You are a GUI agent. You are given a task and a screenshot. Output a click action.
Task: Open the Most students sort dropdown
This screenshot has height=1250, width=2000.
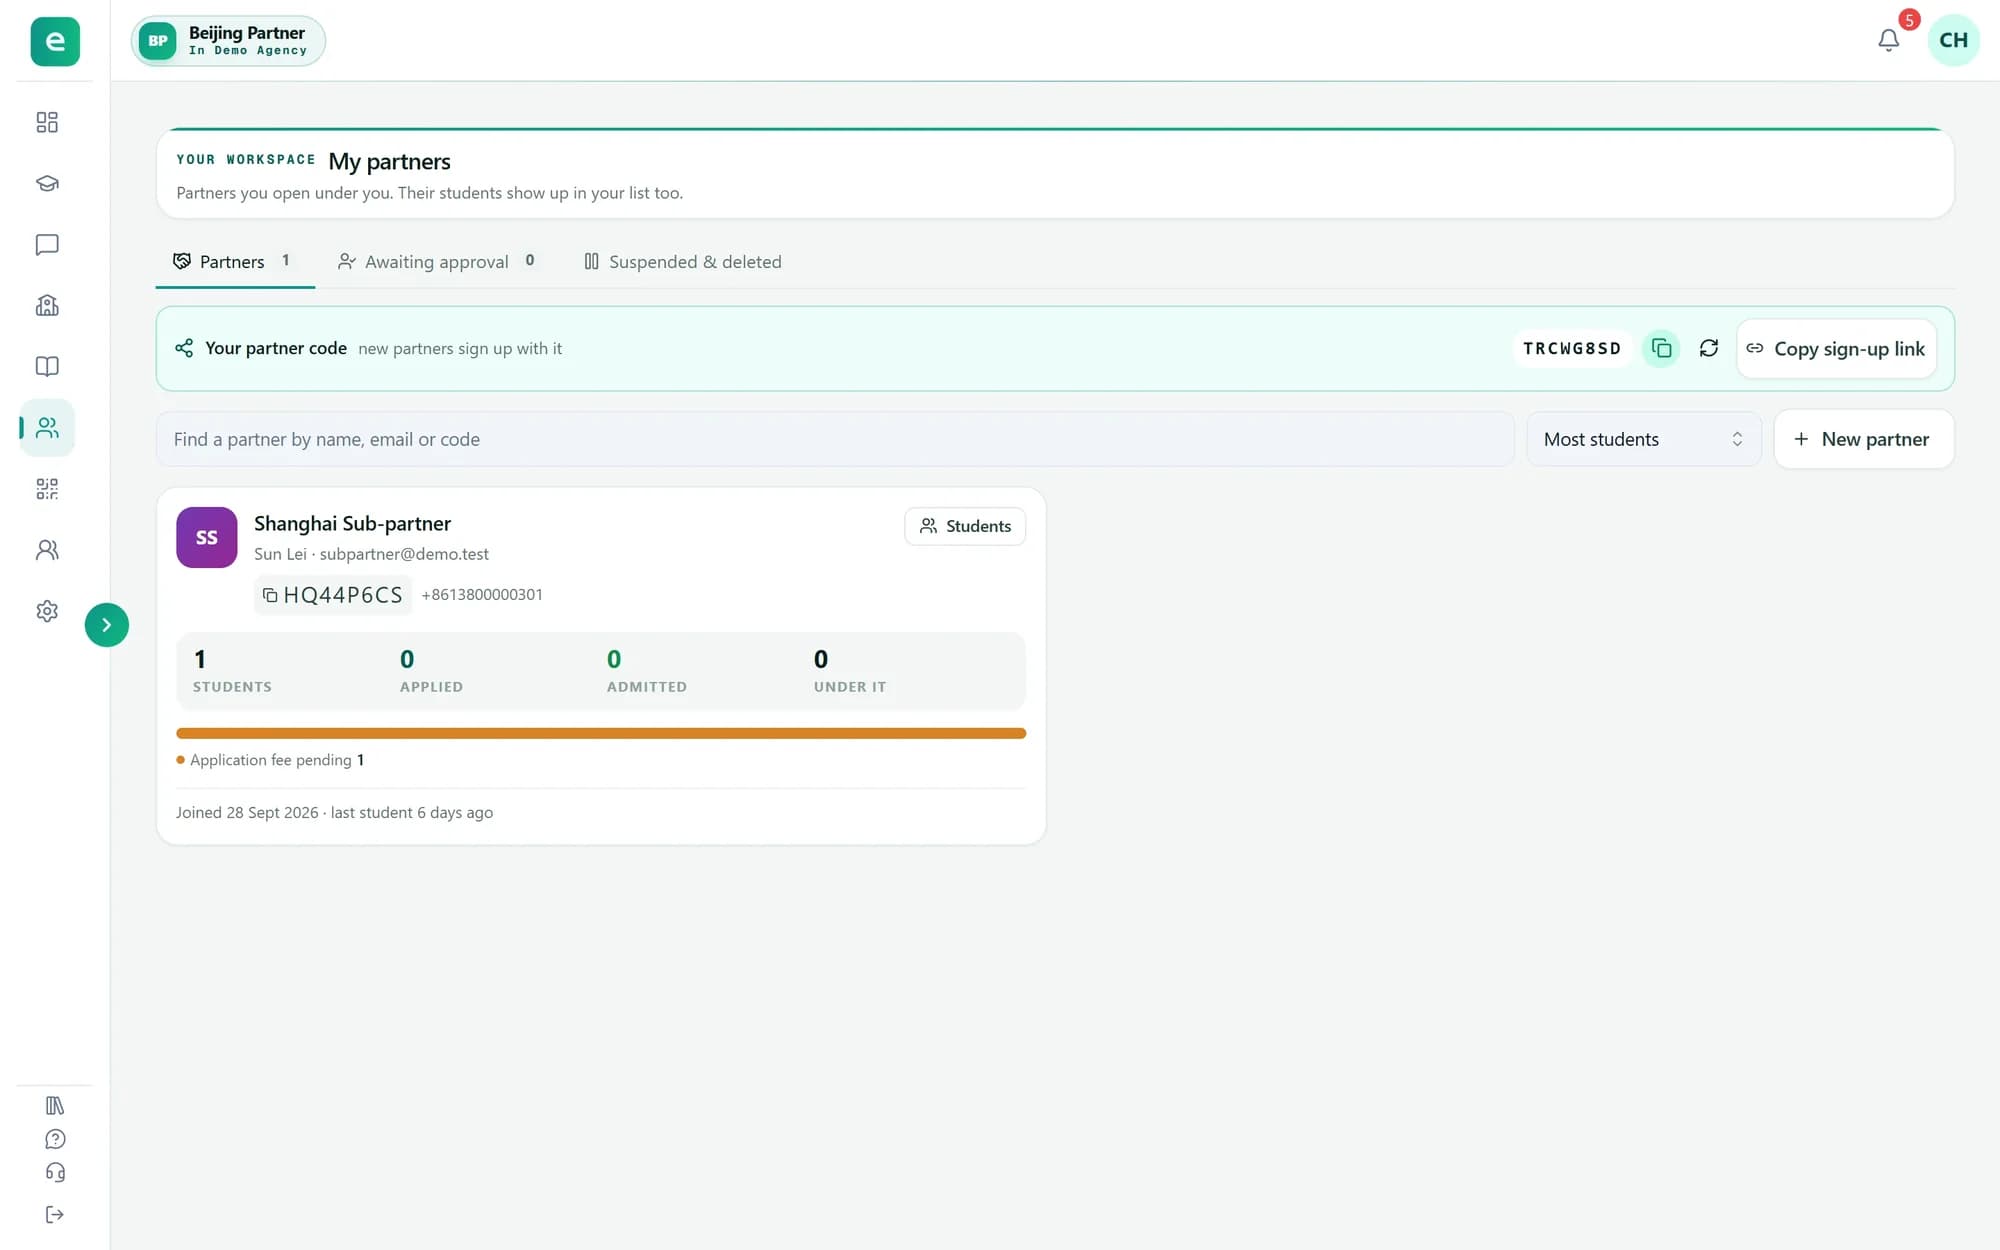[x=1643, y=439]
